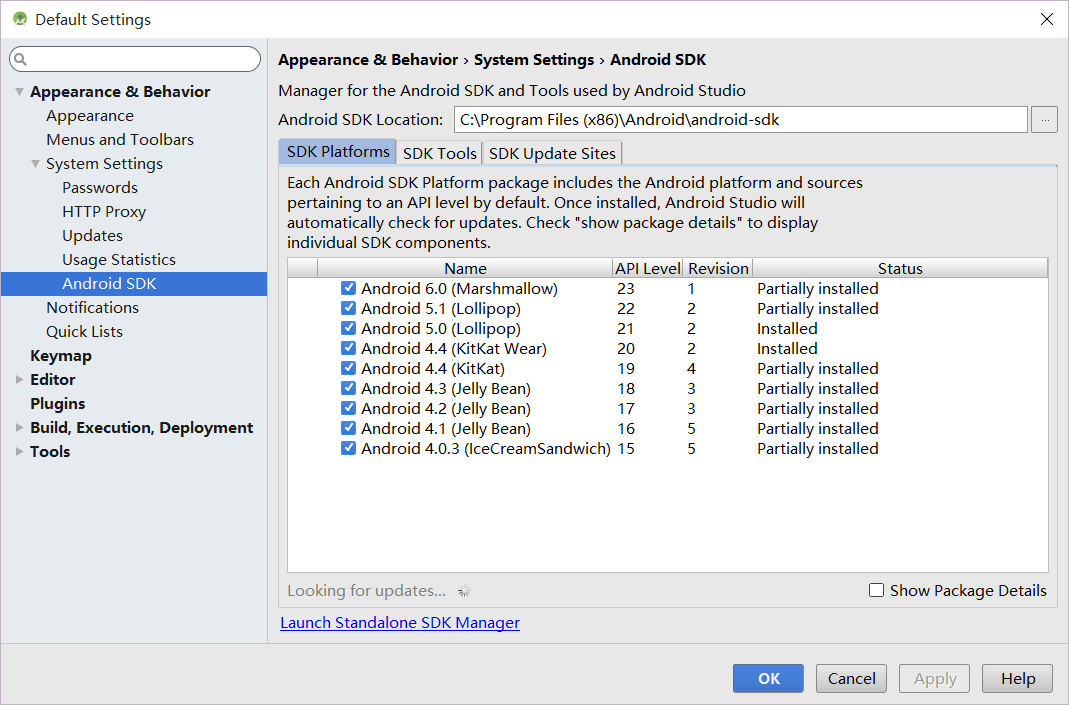Enable Show Package Details checkbox
Screen dimensions: 1069x705
coord(877,591)
